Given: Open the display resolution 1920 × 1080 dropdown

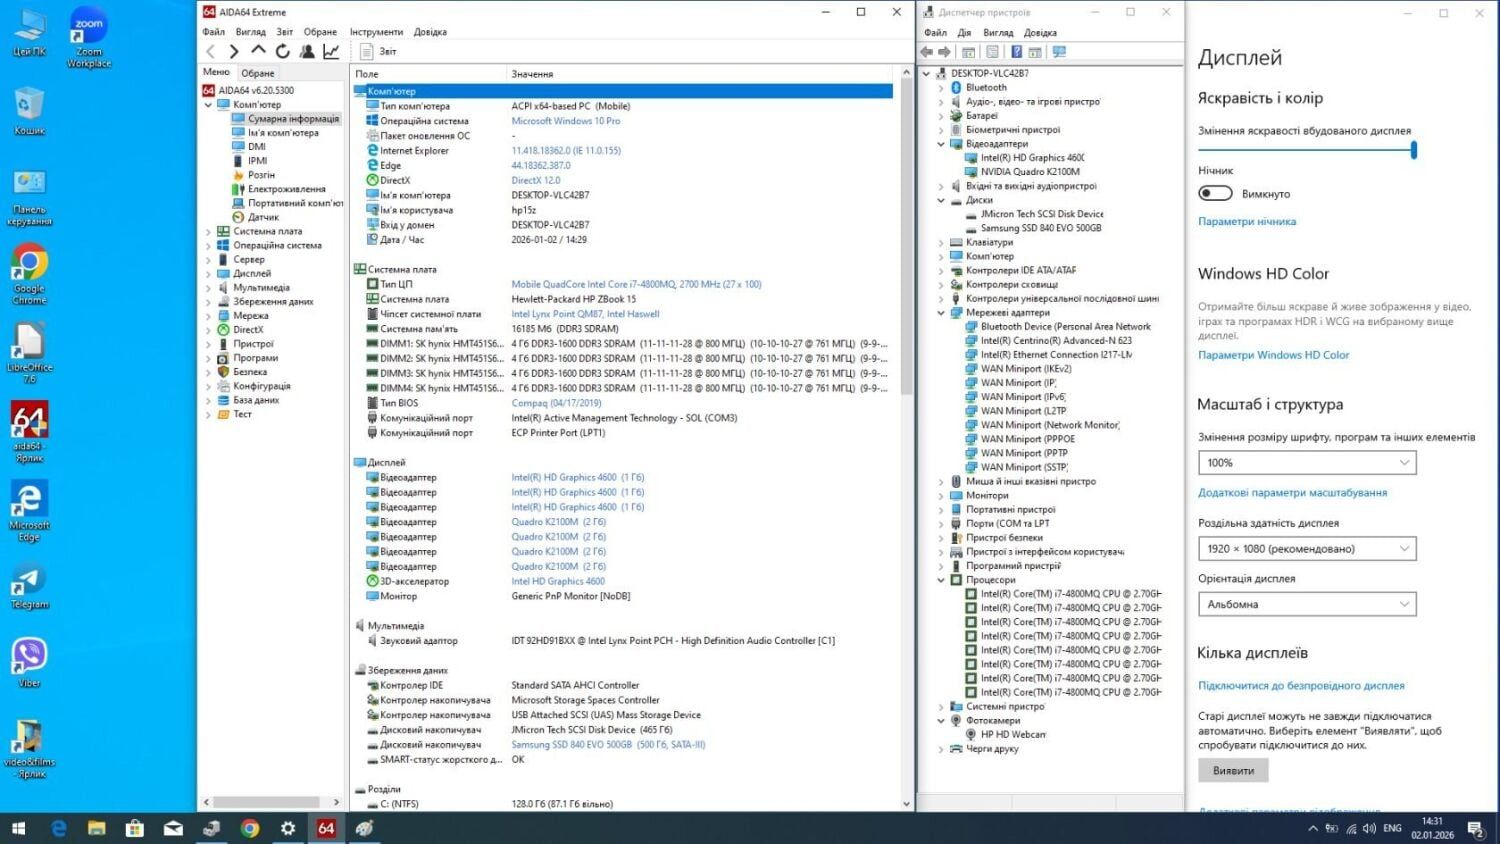Looking at the screenshot, I should [1307, 548].
